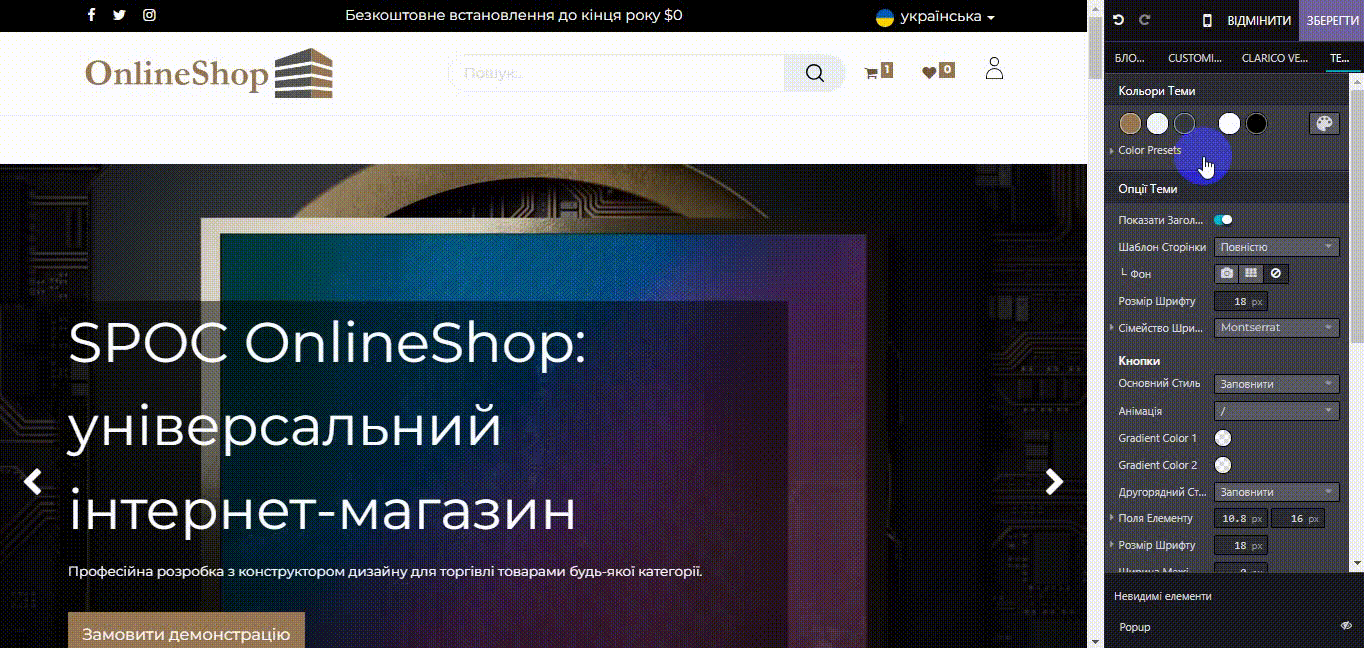Select the image background camera icon

click(x=1226, y=273)
